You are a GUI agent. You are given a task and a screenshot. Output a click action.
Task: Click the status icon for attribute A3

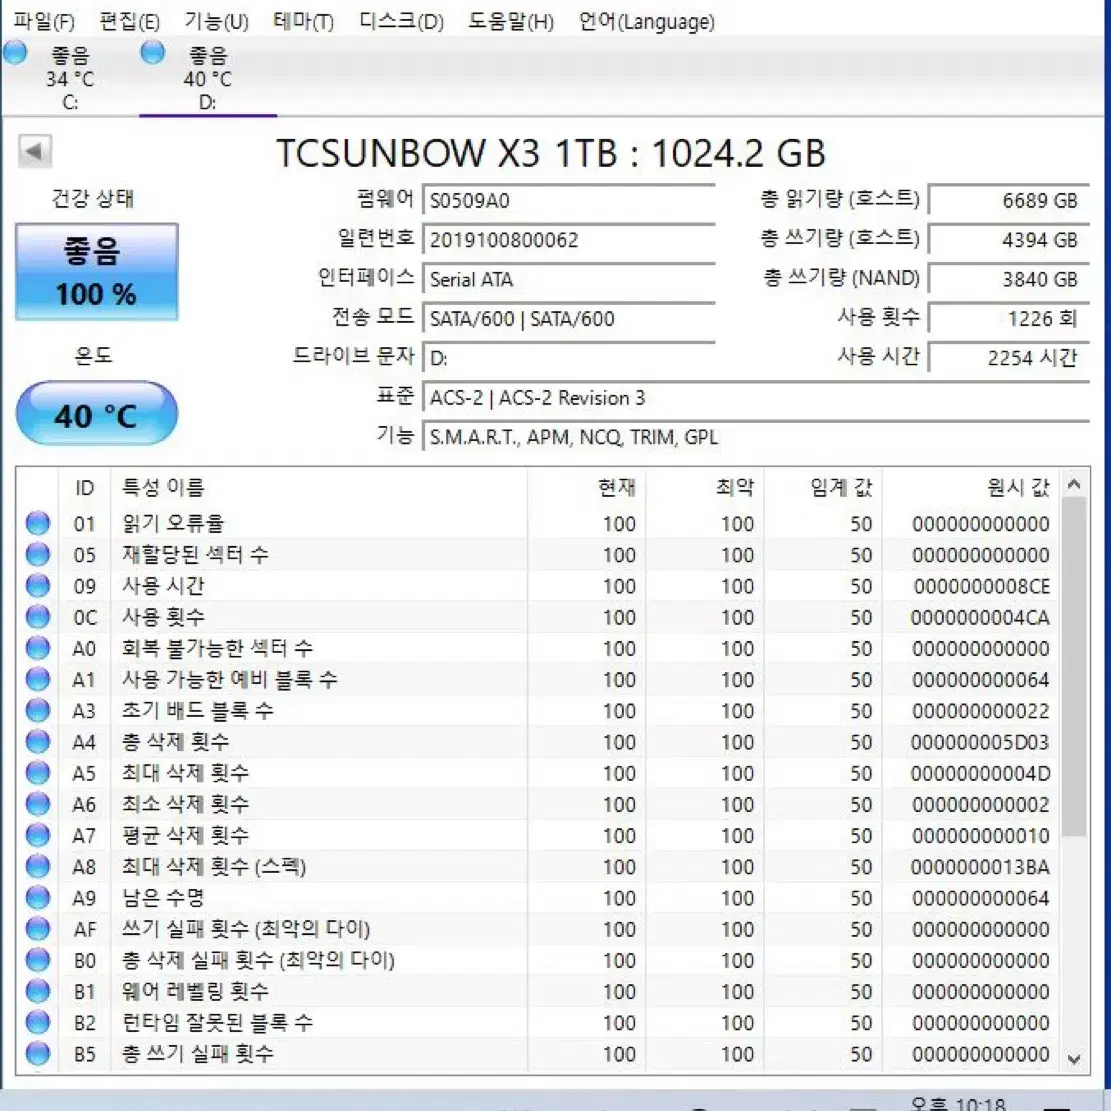[x=38, y=711]
